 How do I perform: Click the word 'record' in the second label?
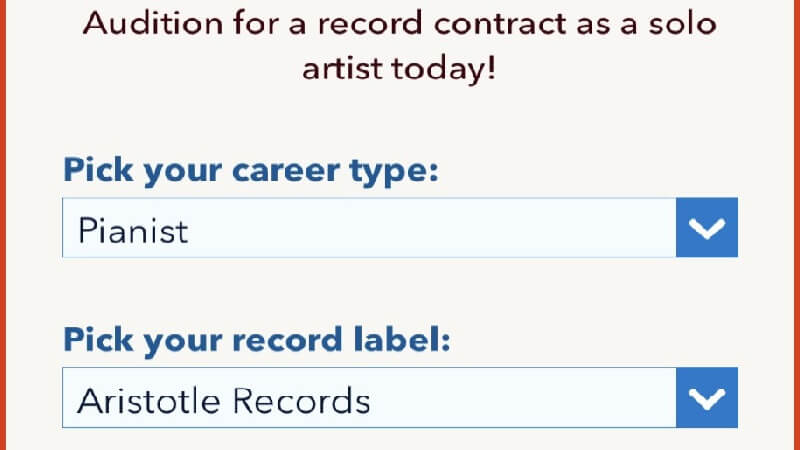pos(287,340)
